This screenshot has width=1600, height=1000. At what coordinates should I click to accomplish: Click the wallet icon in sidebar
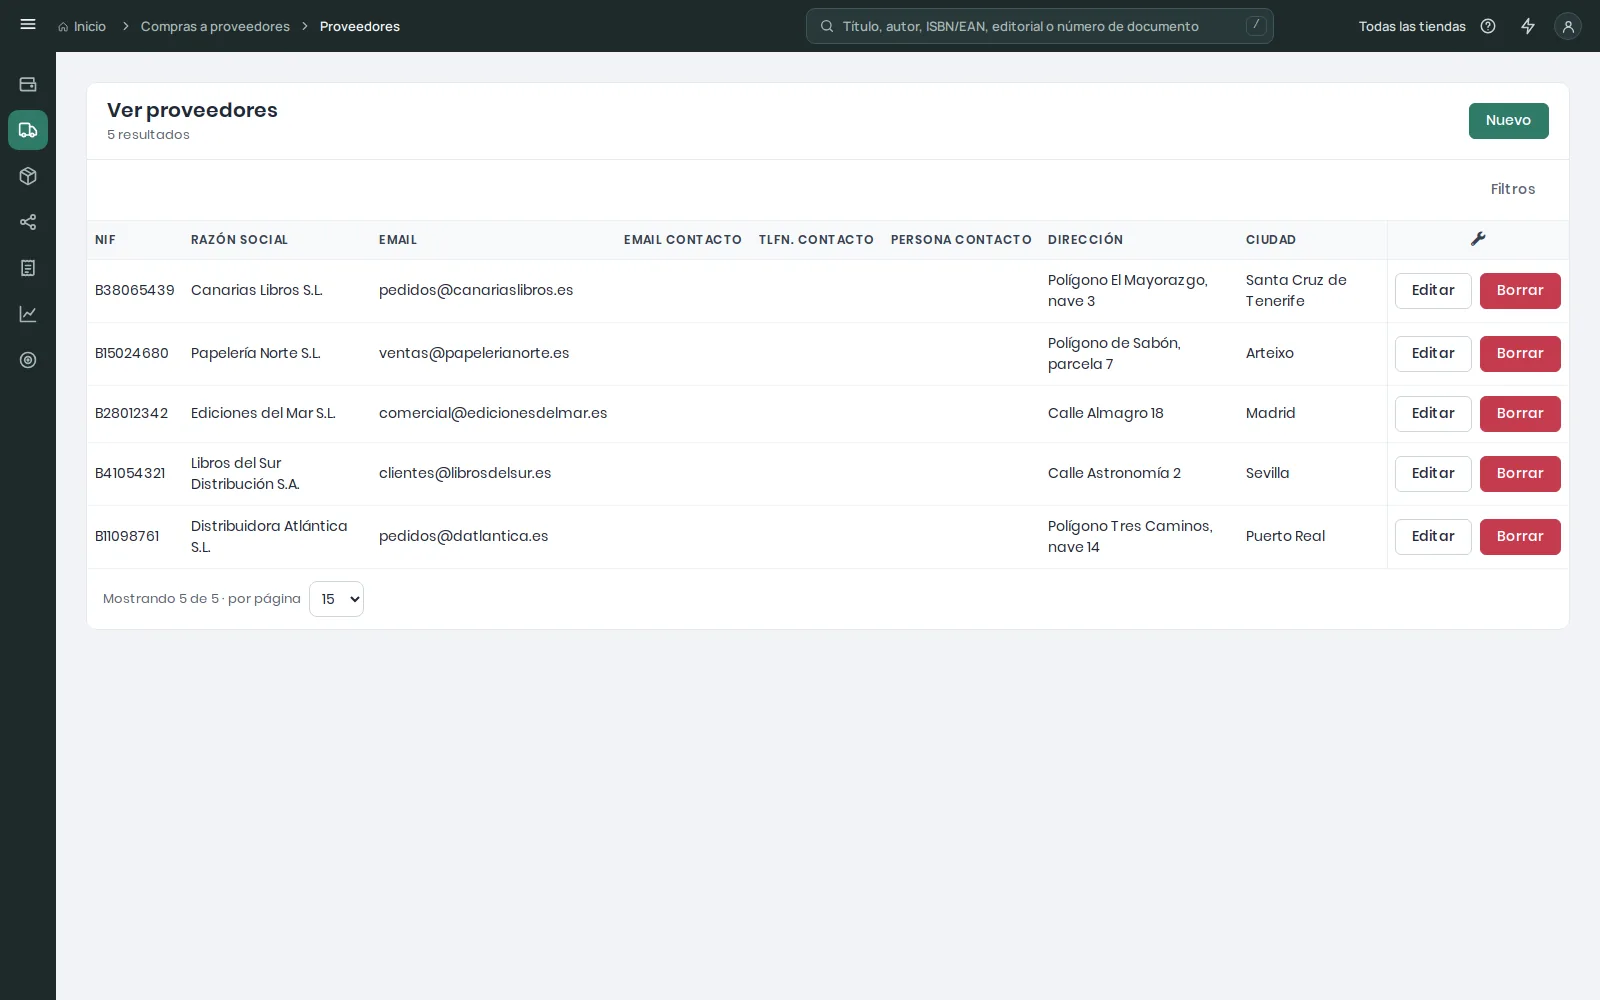pos(28,84)
